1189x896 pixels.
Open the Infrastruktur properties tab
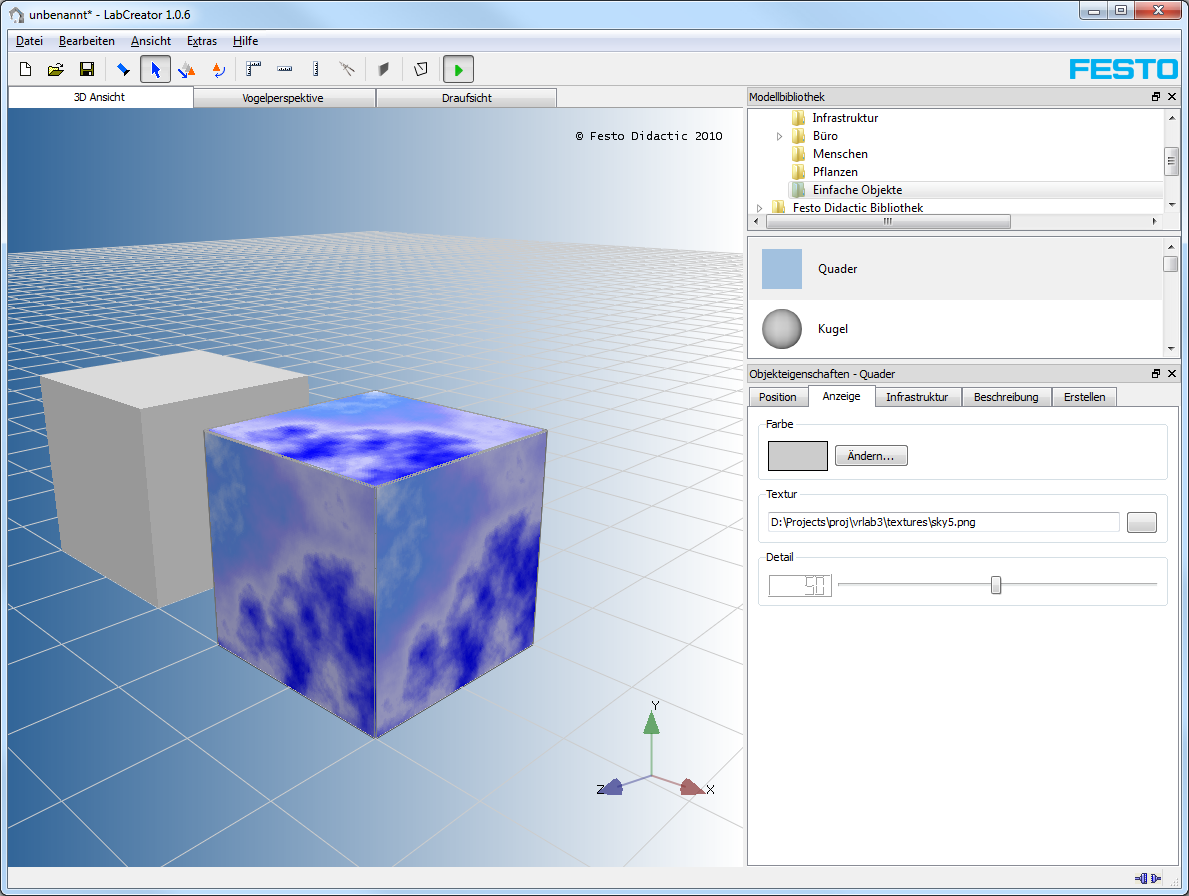pos(918,397)
